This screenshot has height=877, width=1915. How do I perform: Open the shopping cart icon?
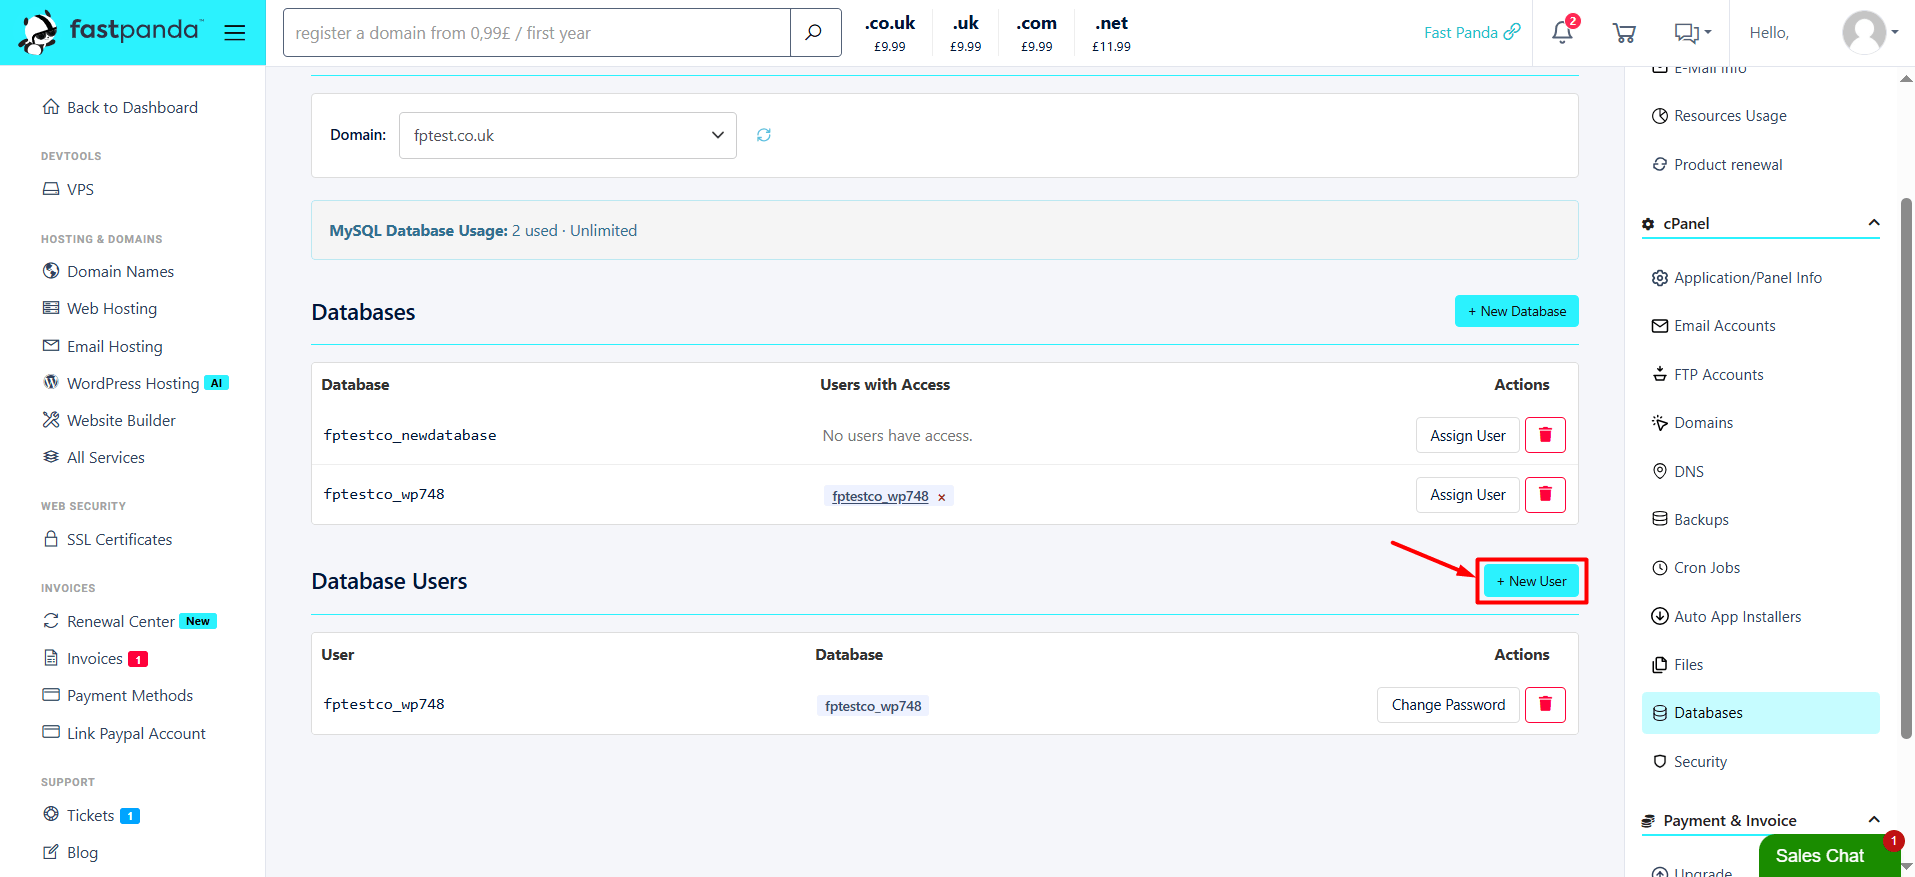(x=1624, y=33)
